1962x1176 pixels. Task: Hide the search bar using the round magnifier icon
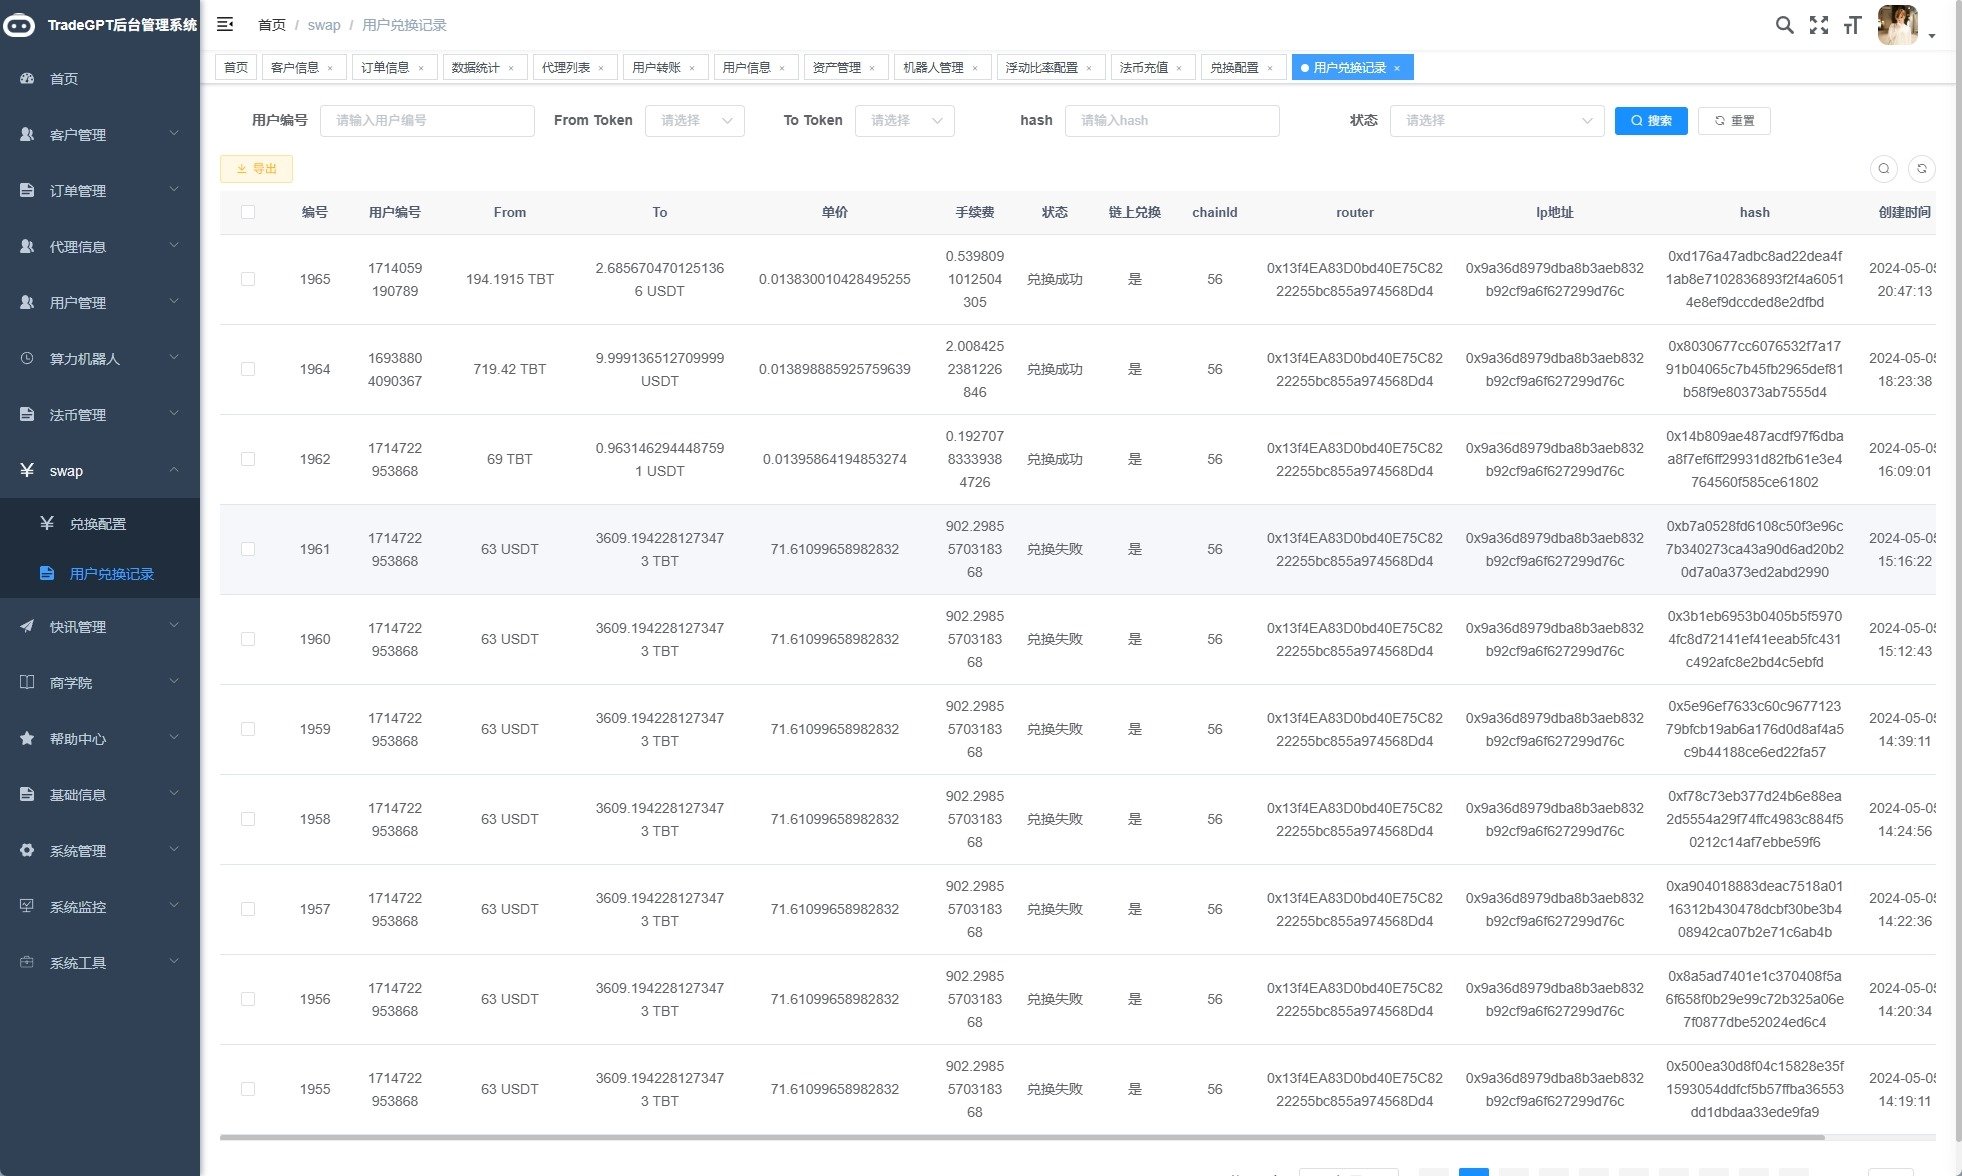tap(1883, 169)
